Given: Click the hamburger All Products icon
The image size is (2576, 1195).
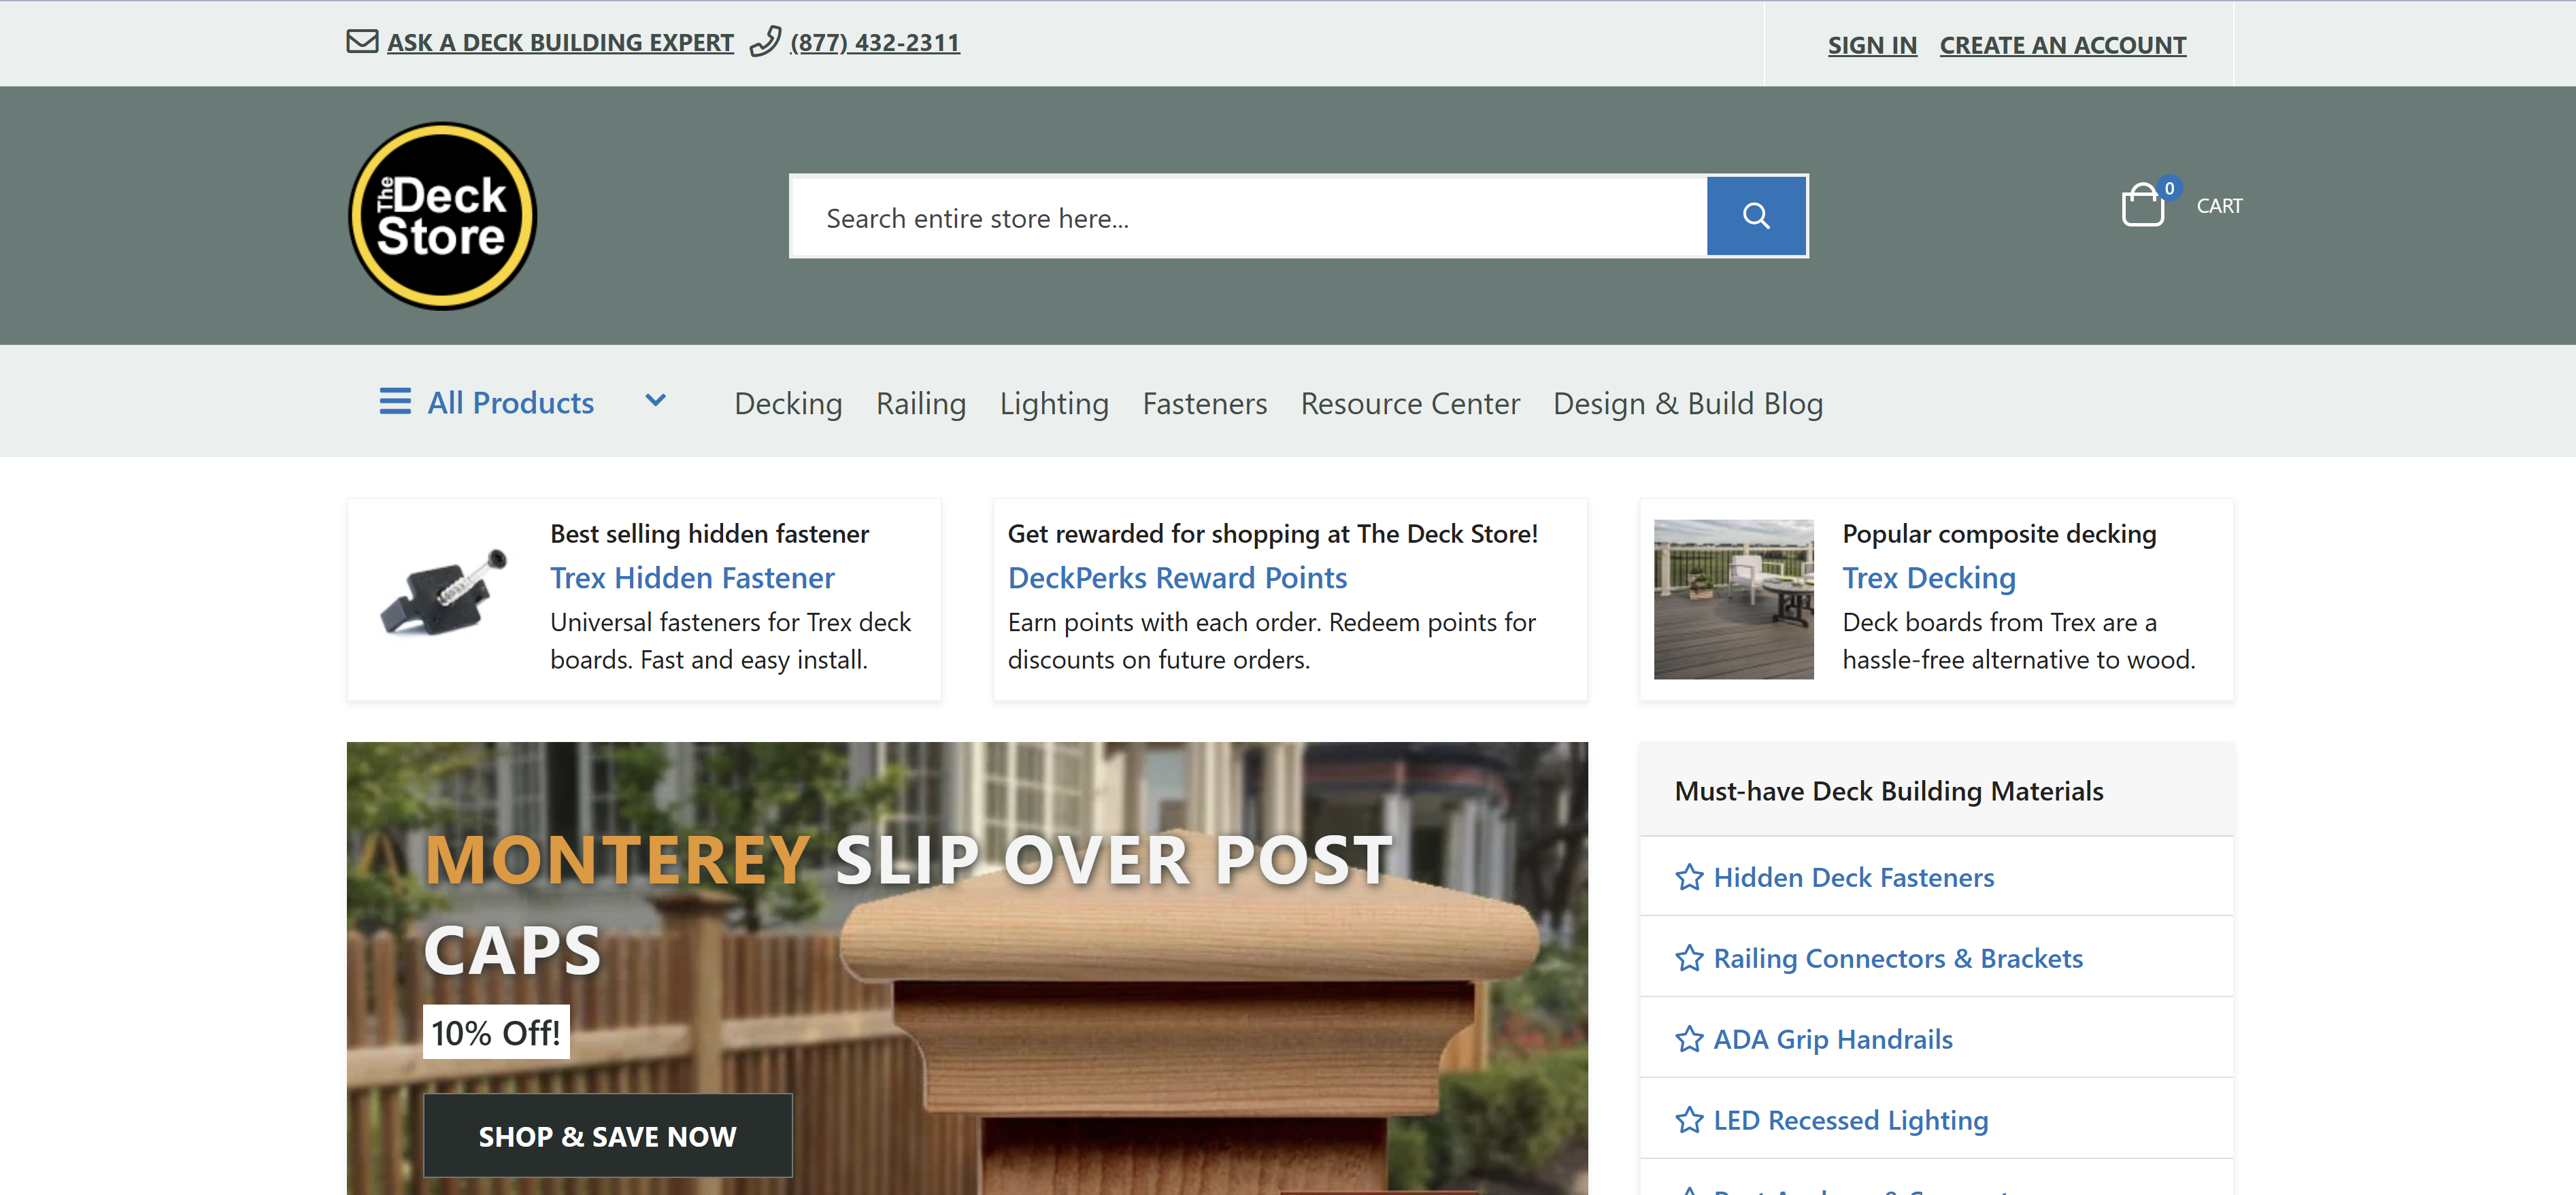Looking at the screenshot, I should click(395, 402).
